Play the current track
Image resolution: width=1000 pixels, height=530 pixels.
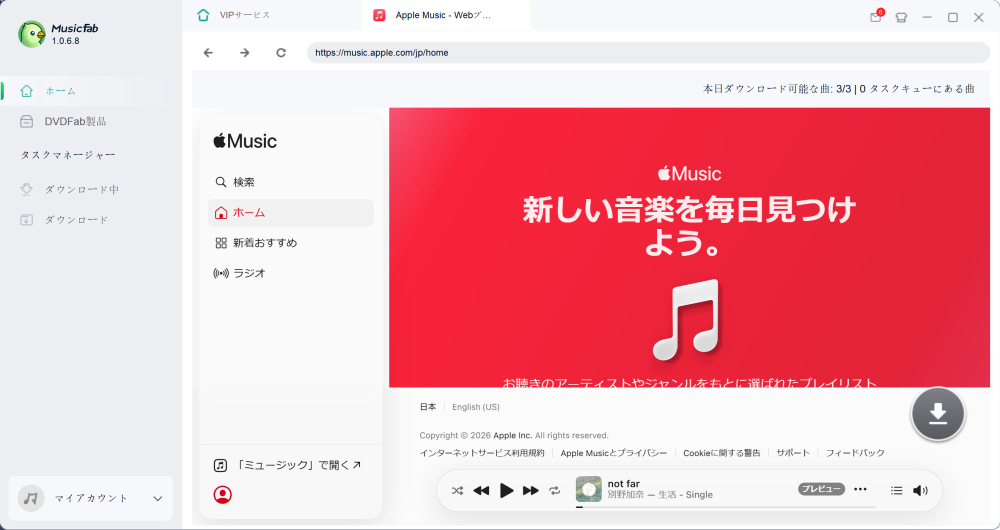tap(506, 490)
